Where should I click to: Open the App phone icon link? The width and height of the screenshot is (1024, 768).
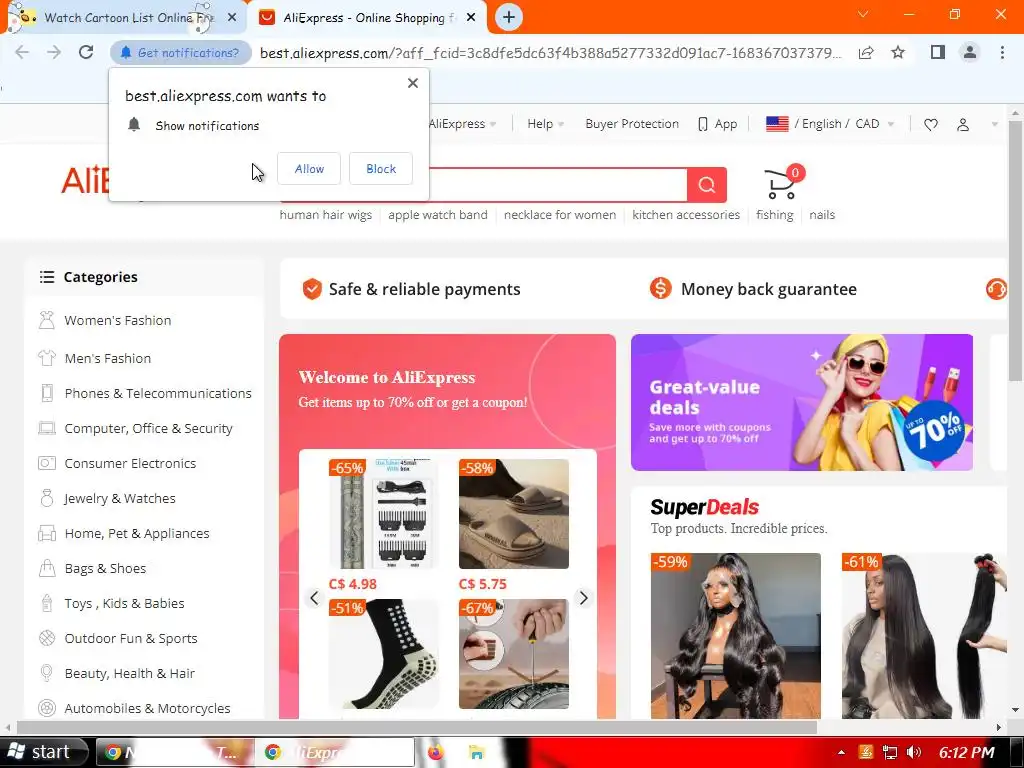(x=718, y=124)
